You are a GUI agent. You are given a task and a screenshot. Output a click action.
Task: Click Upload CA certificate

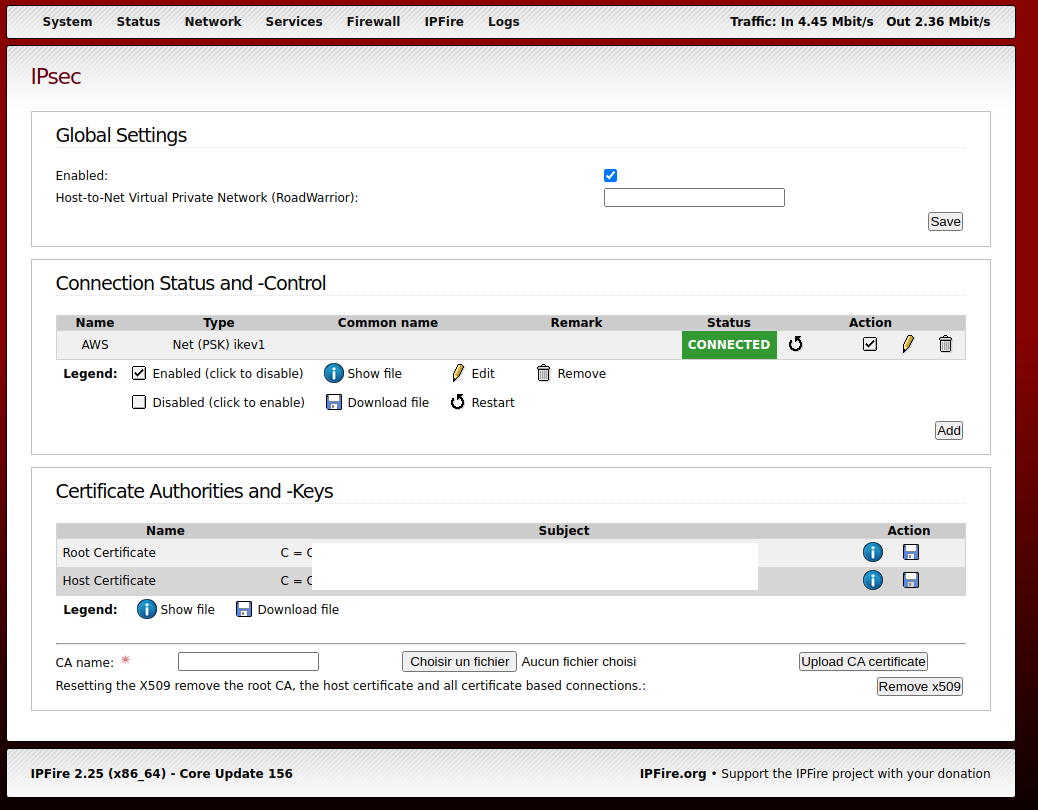863,662
